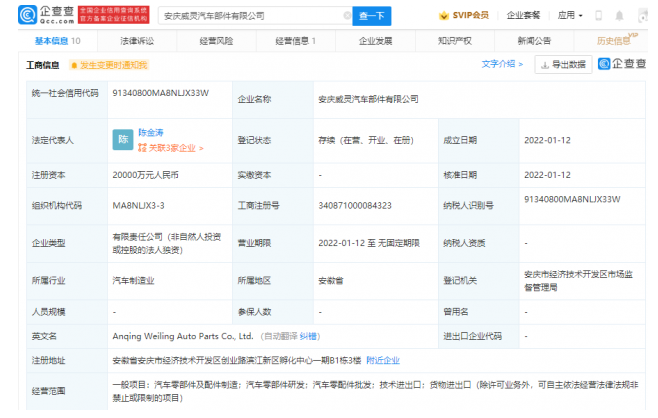
Task: Click the 工商注册号 value 340871000084323
Action: 355,206
